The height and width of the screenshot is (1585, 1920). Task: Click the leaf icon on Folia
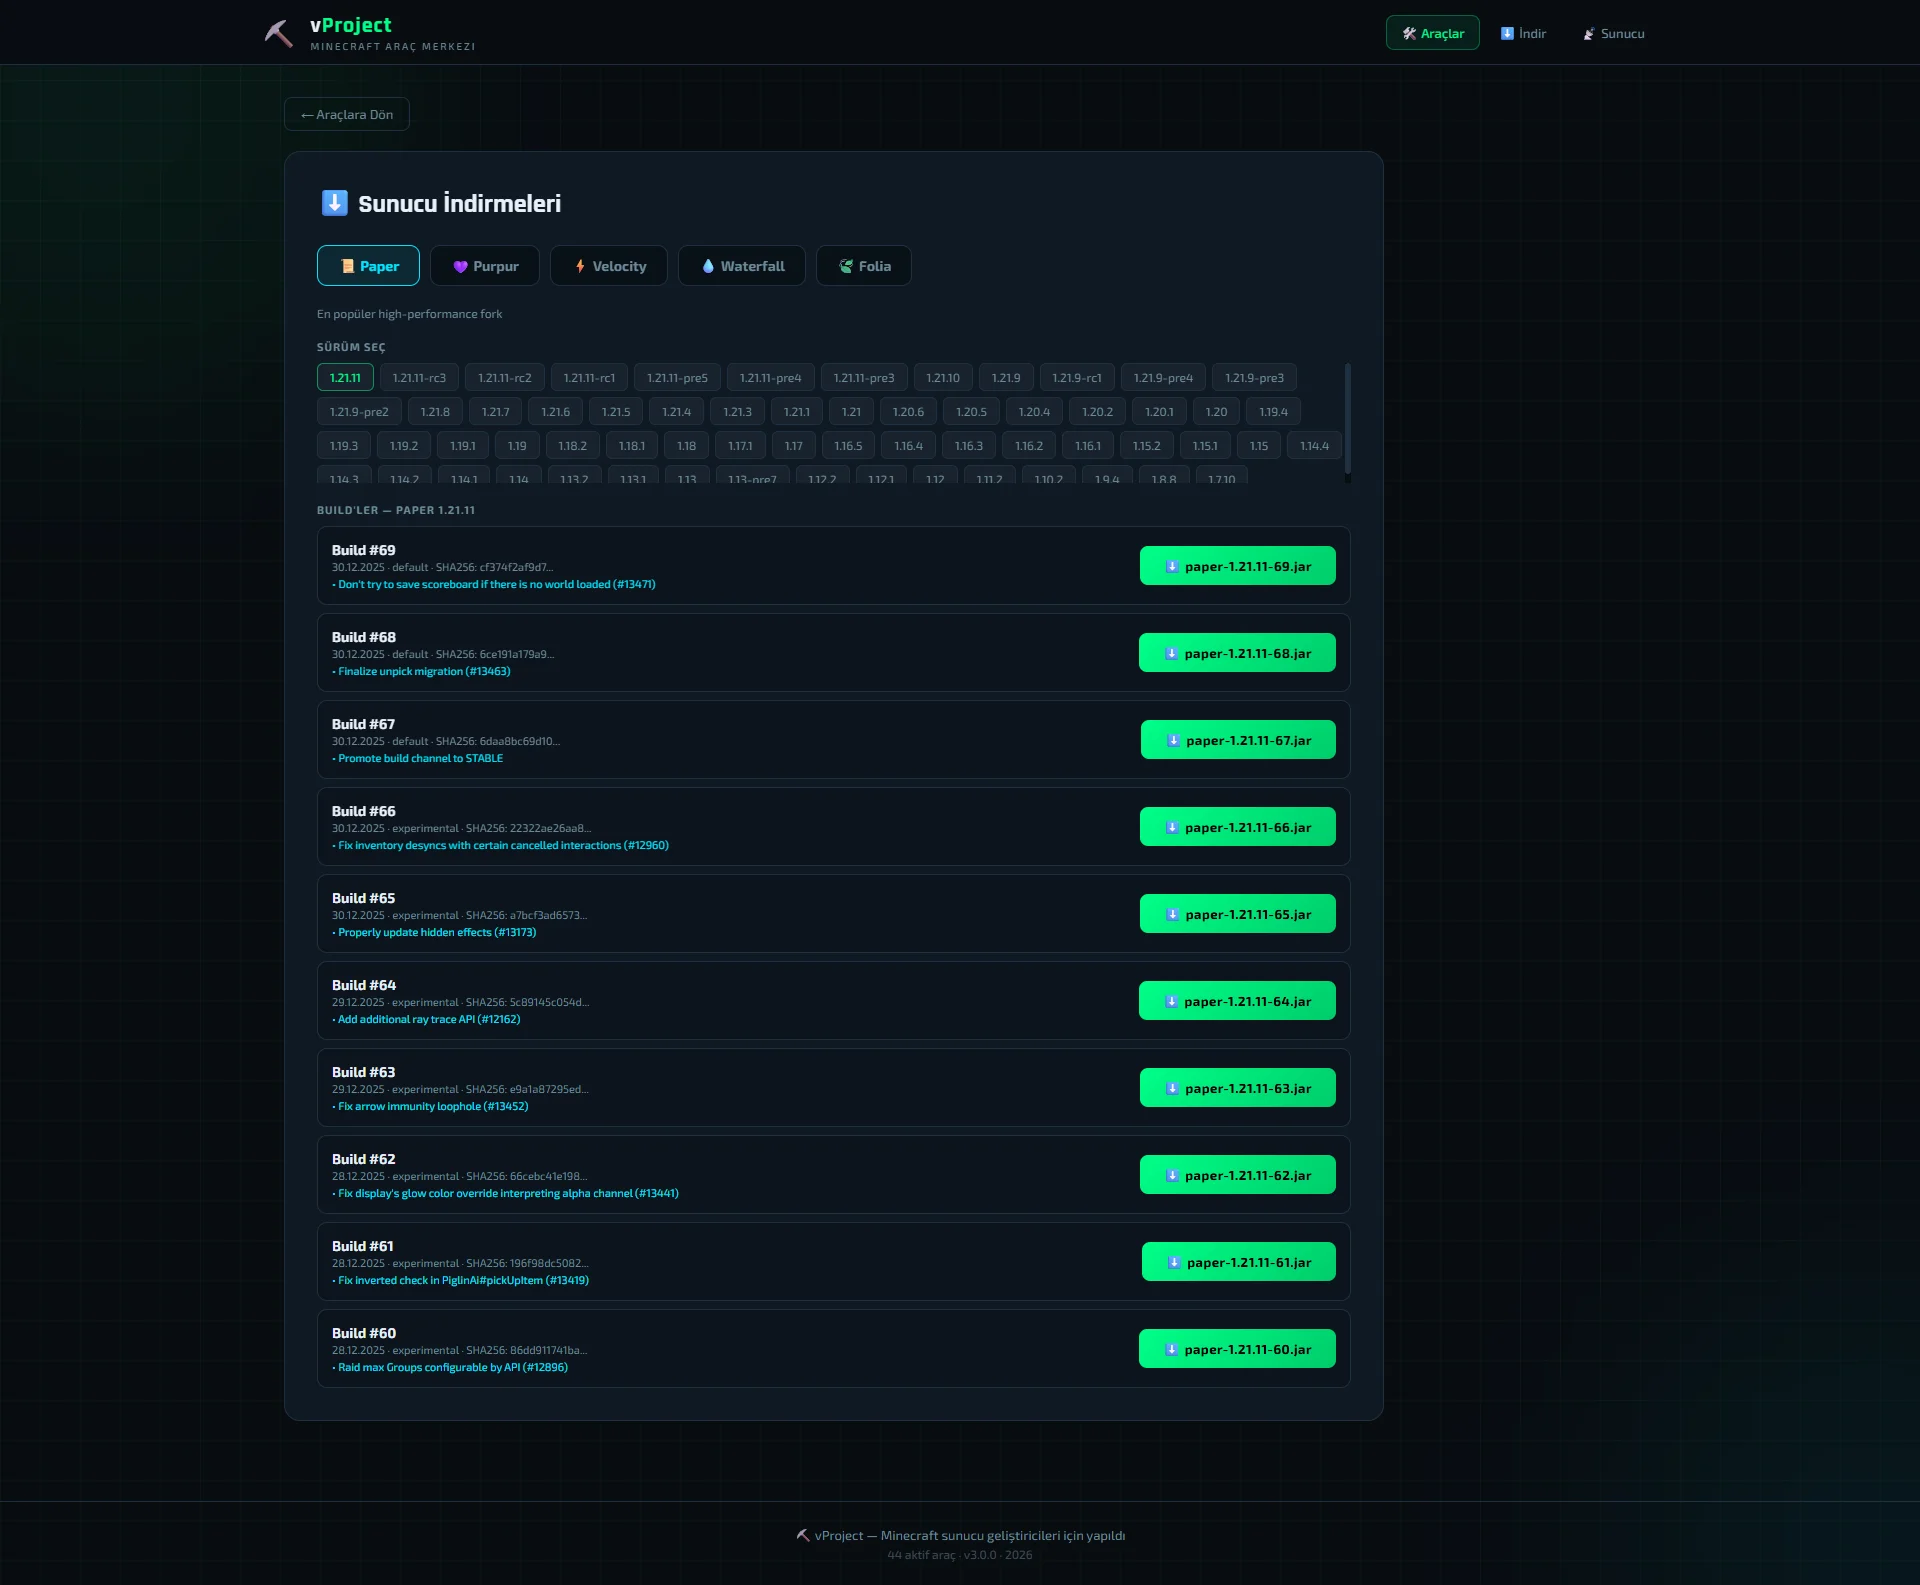point(846,266)
